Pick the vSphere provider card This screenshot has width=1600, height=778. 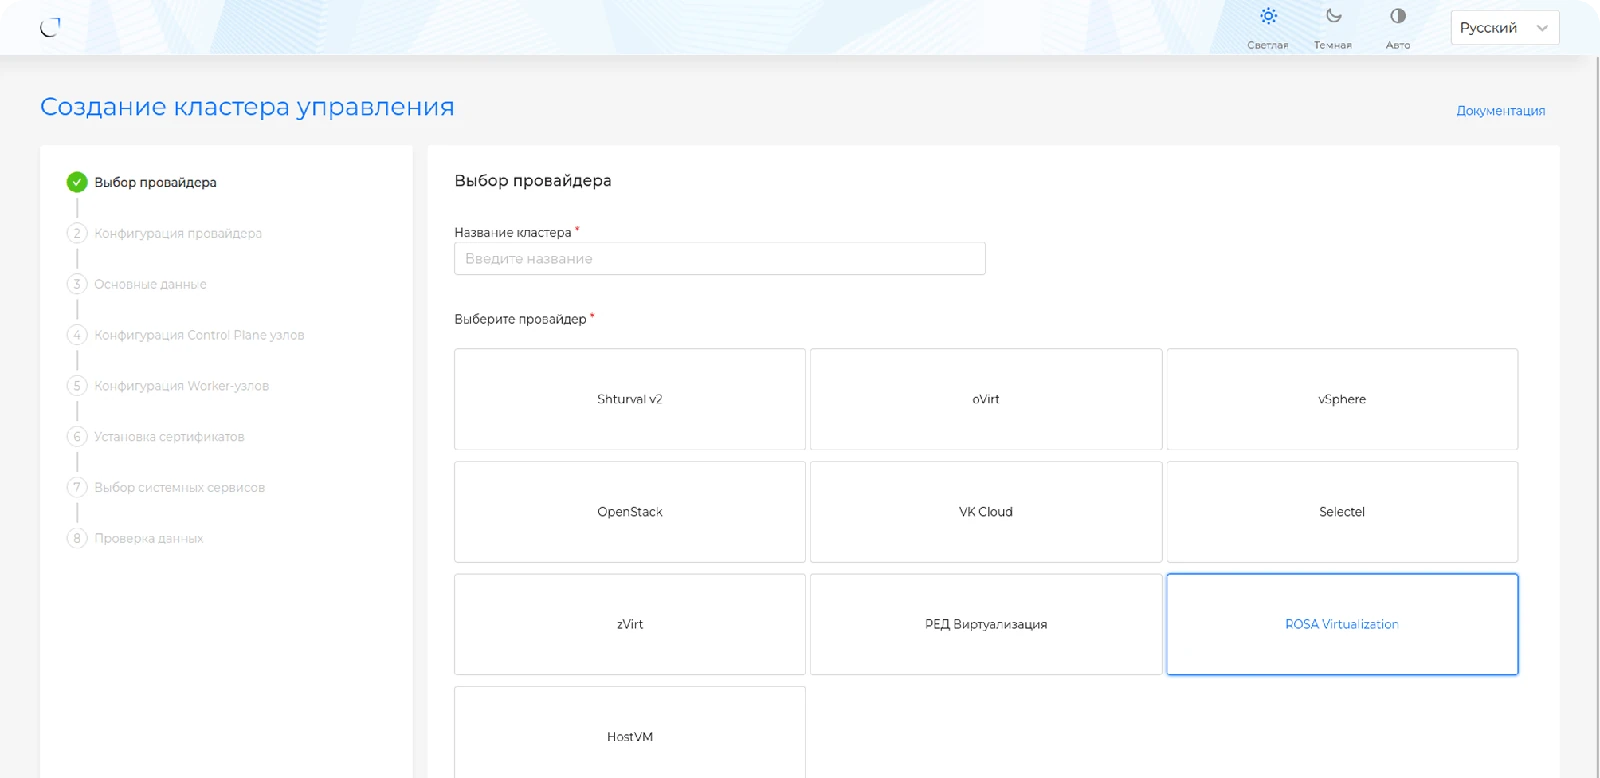[1342, 399]
